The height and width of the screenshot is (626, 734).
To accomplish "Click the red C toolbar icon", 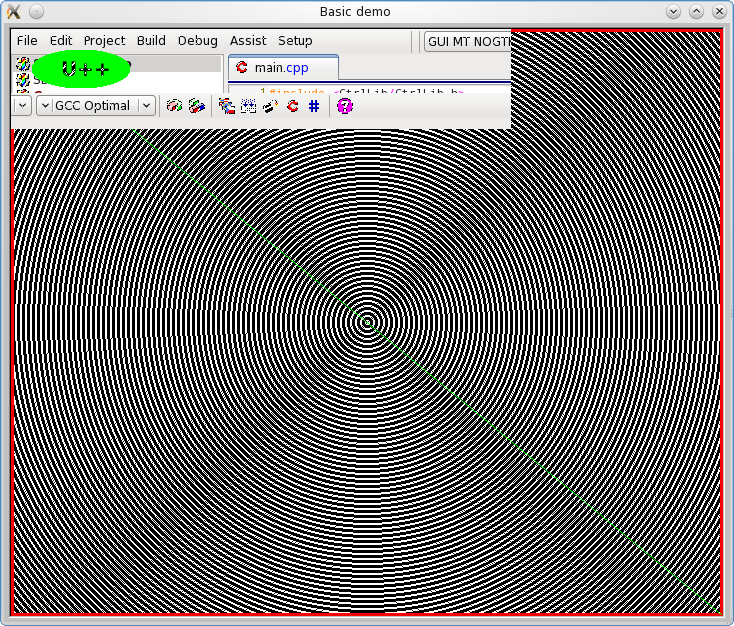I will coord(293,105).
